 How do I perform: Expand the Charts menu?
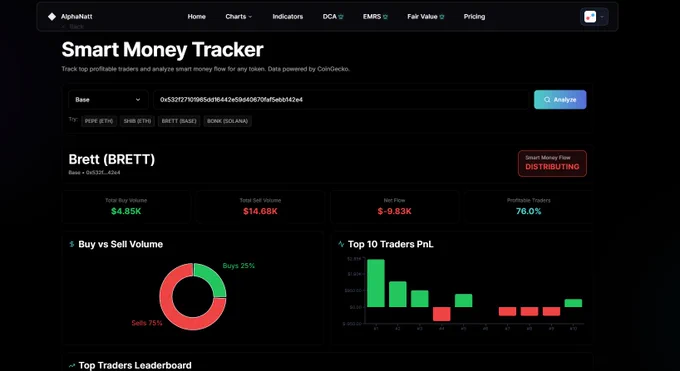pos(239,16)
